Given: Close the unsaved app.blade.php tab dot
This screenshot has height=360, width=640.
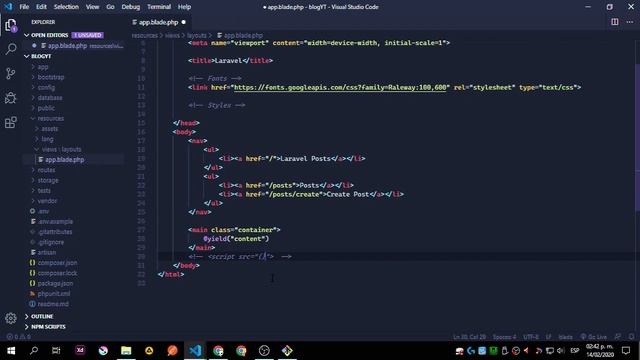Looking at the screenshot, I should (x=183, y=22).
